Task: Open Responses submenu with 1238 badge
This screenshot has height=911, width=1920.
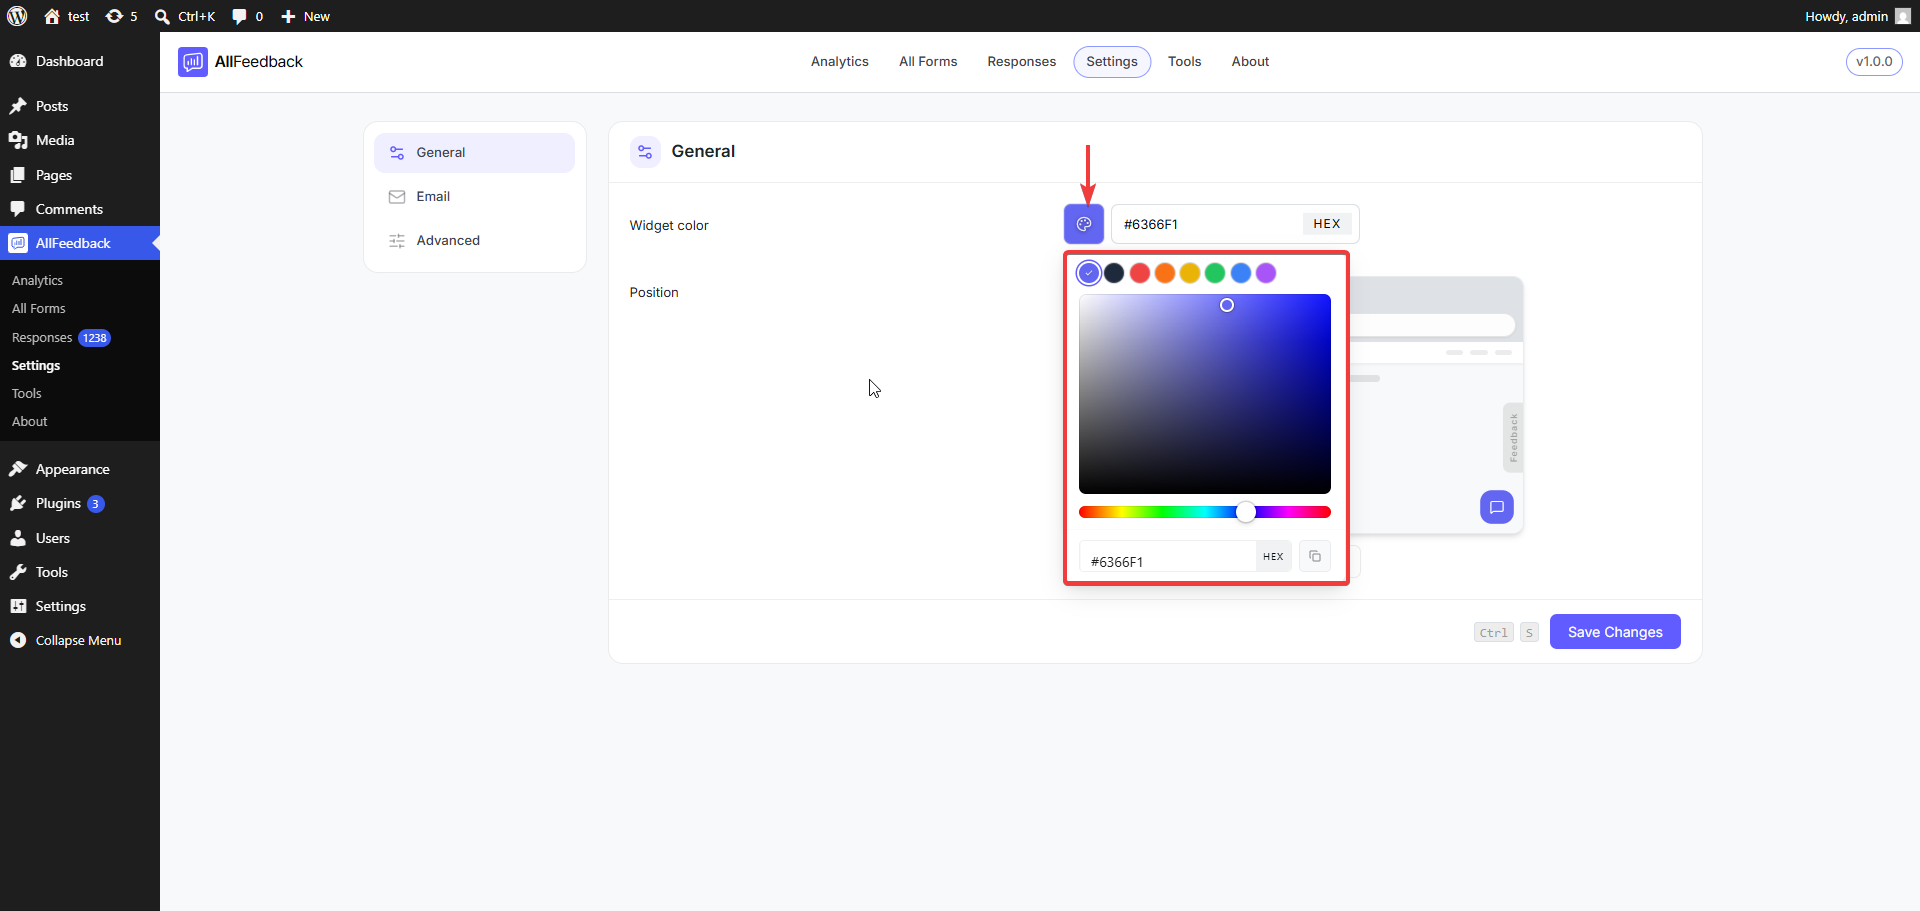Action: pos(60,337)
